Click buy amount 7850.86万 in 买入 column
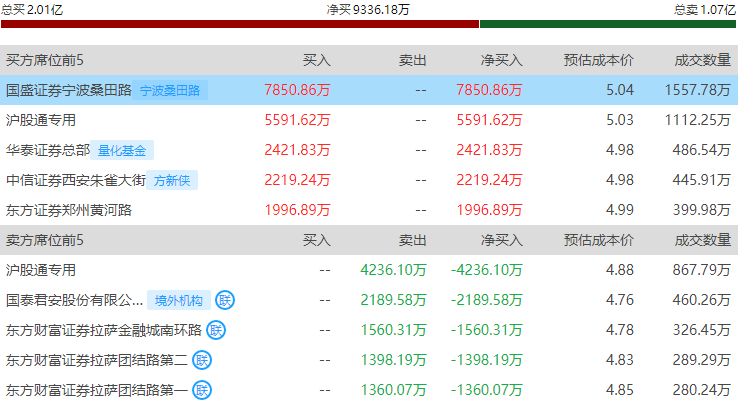The width and height of the screenshot is (738, 402). click(297, 90)
